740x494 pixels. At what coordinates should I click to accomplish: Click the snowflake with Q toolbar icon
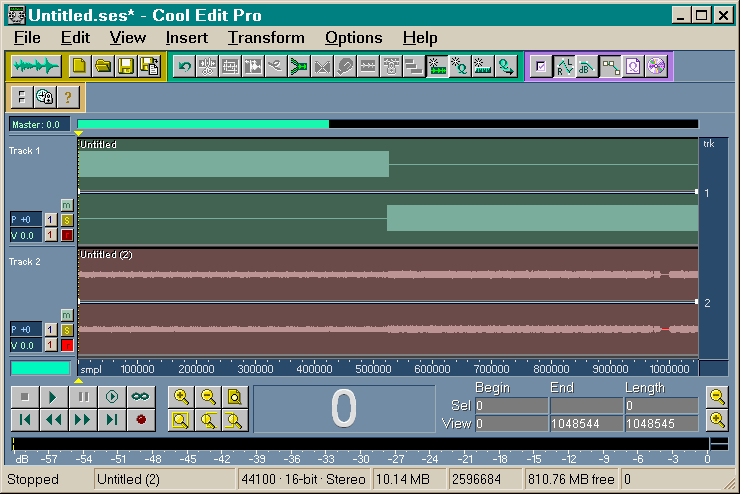(460, 67)
